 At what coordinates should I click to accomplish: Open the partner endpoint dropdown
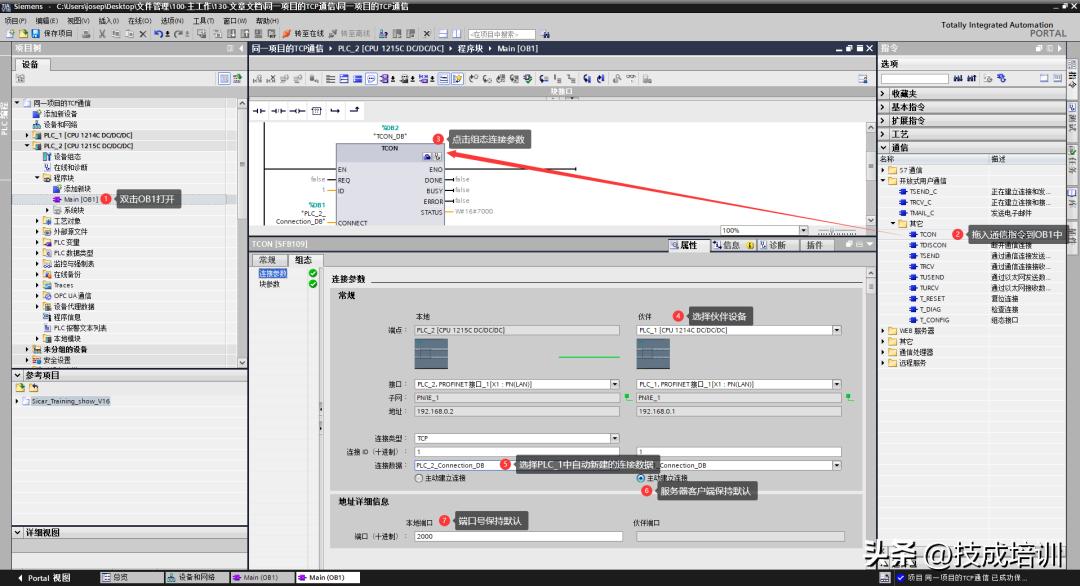835,330
